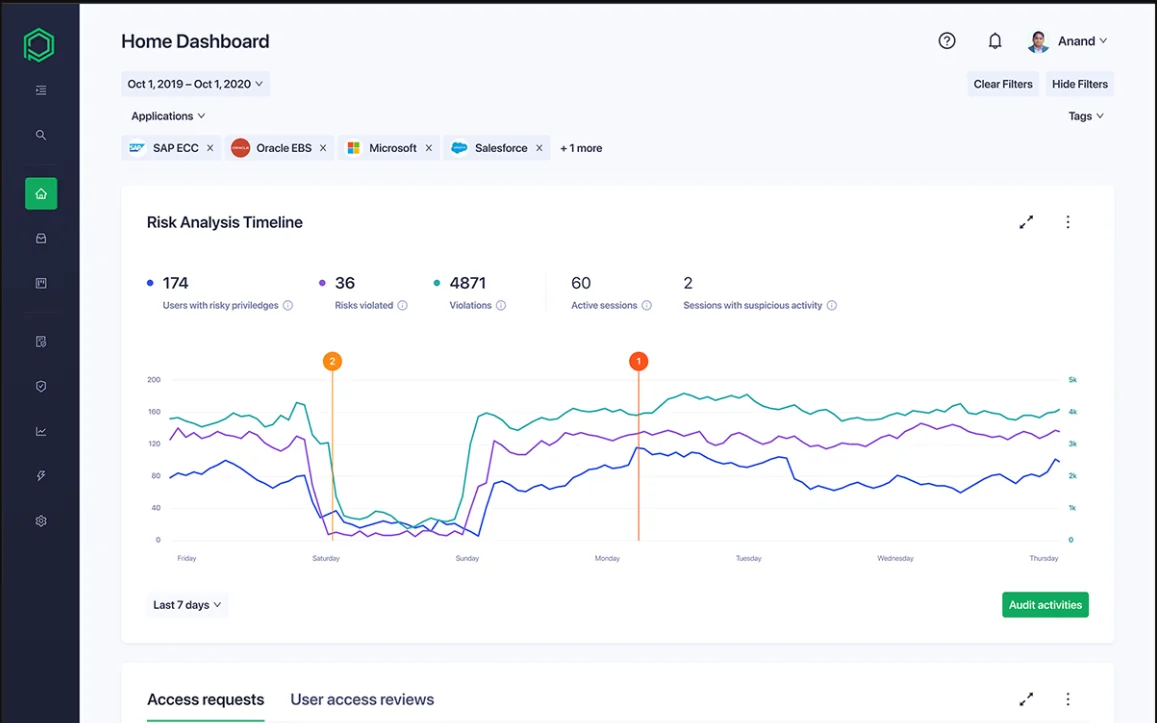Switch to the Access requests tab

(x=206, y=699)
